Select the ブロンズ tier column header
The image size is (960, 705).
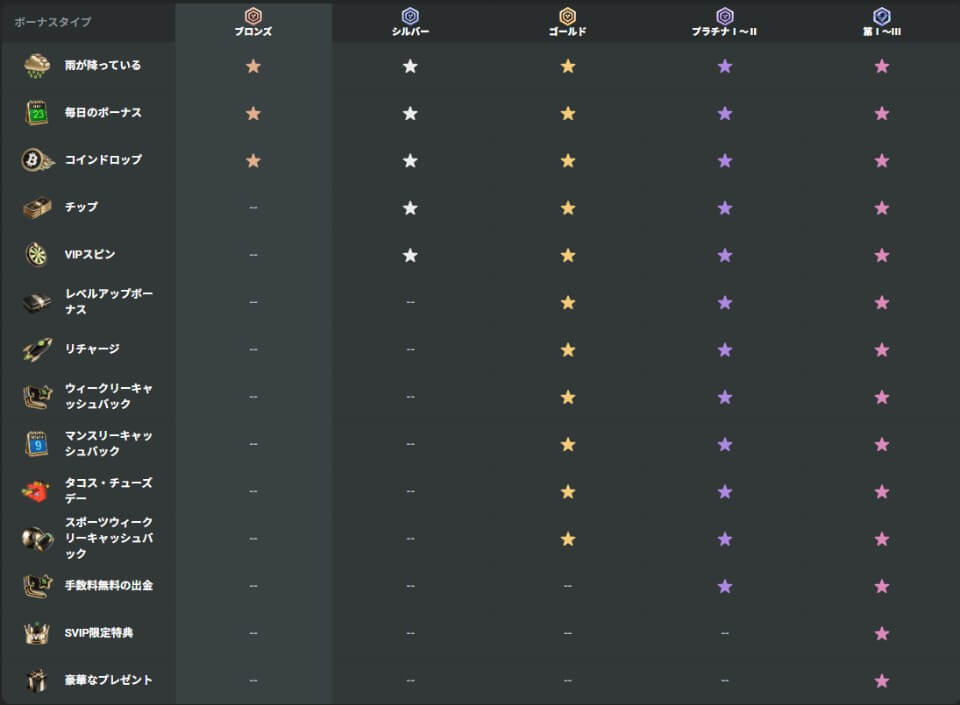tap(253, 22)
